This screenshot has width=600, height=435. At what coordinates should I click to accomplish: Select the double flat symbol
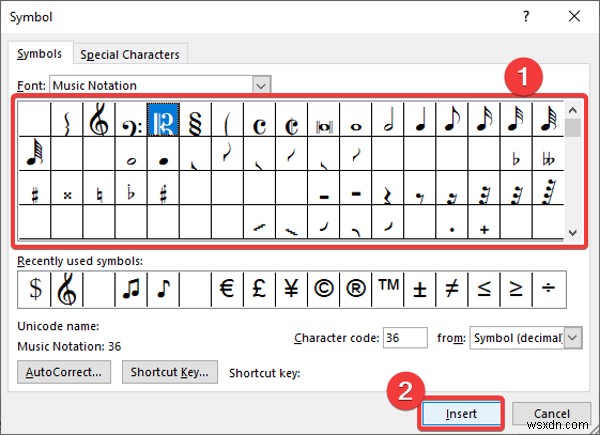point(548,154)
